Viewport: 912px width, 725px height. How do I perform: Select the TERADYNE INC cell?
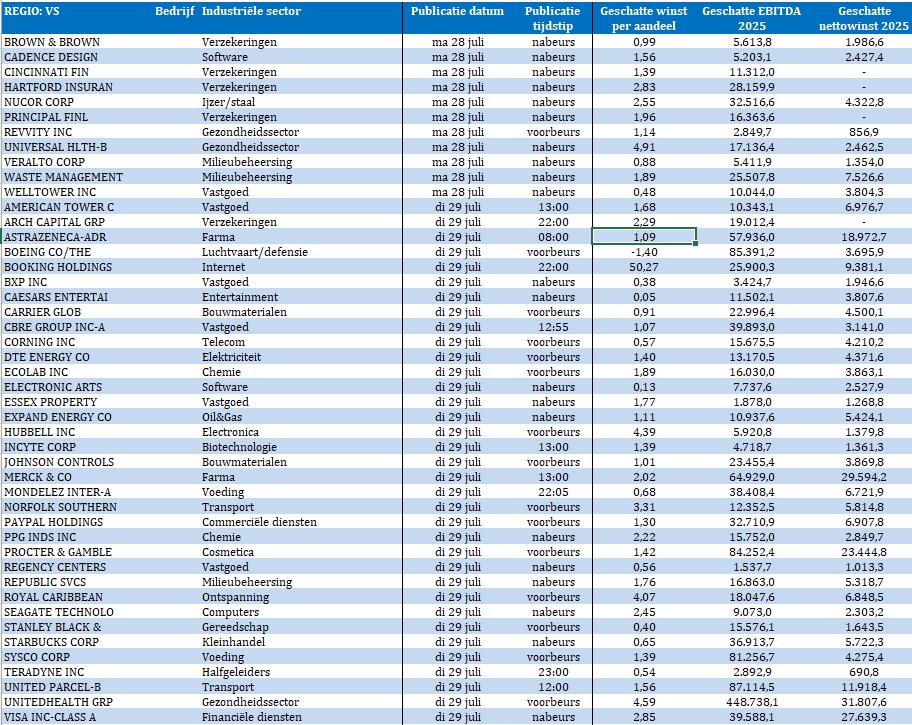(44, 672)
